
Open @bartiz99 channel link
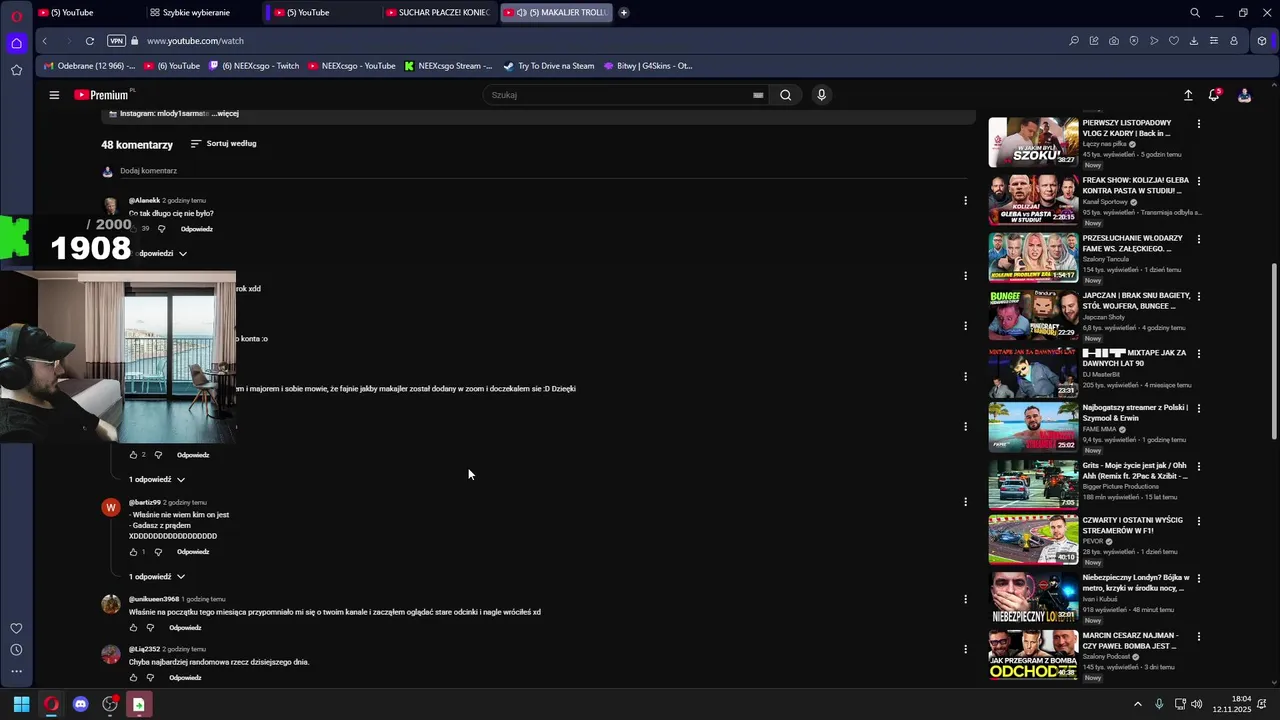(x=144, y=502)
